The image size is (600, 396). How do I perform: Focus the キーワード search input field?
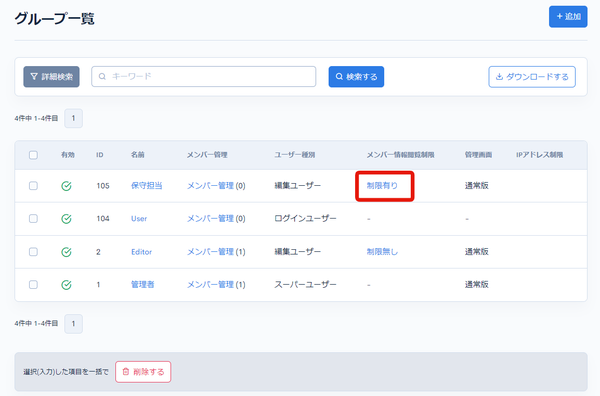point(204,77)
